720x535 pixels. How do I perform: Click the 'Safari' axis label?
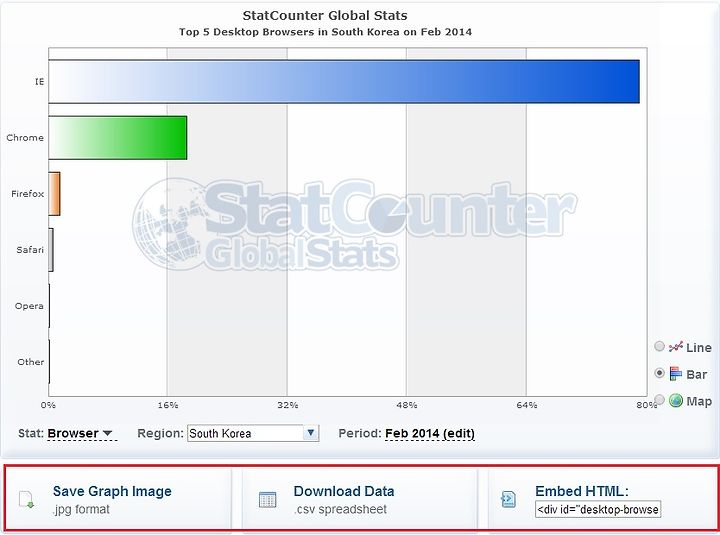click(30, 250)
